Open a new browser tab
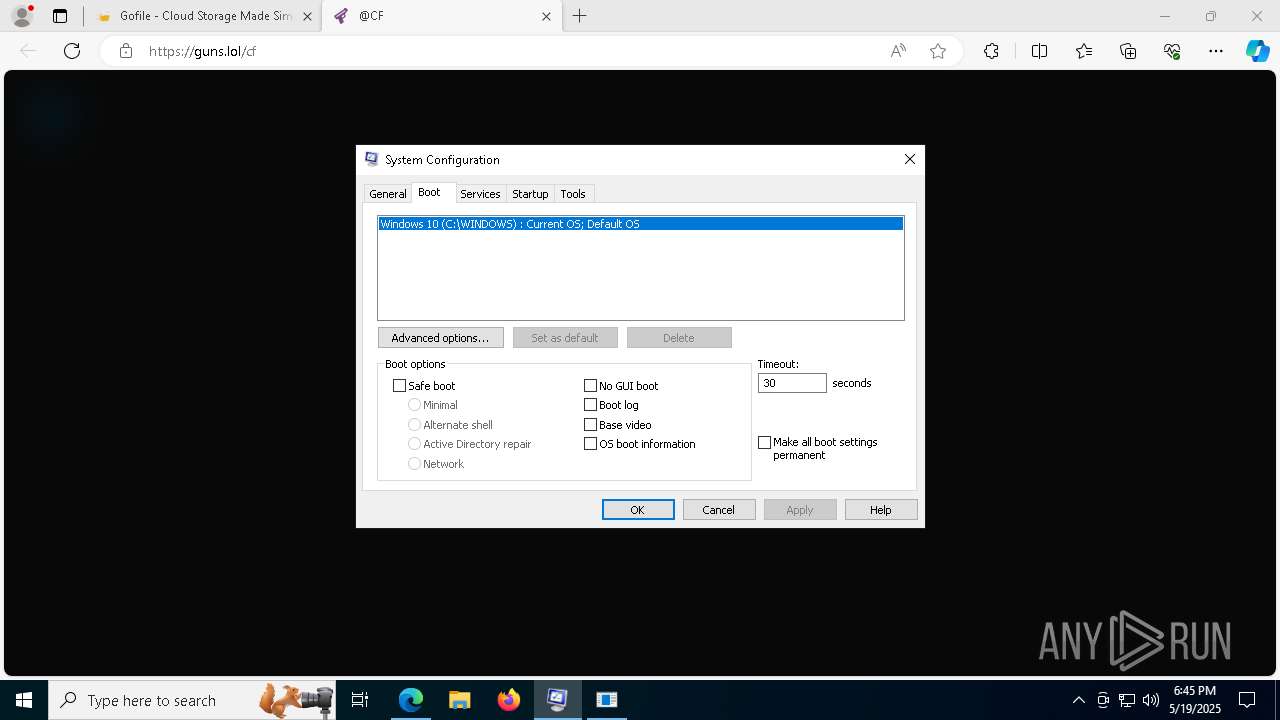 coord(580,16)
